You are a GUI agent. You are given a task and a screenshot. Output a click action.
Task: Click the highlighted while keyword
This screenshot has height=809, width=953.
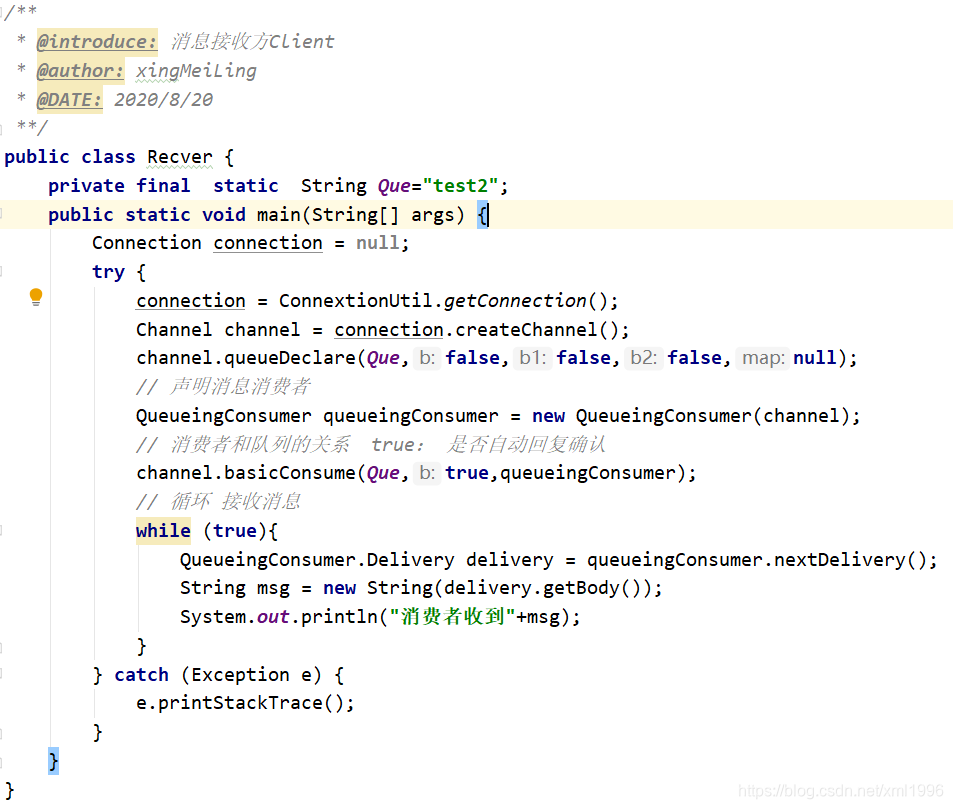[x=163, y=531]
